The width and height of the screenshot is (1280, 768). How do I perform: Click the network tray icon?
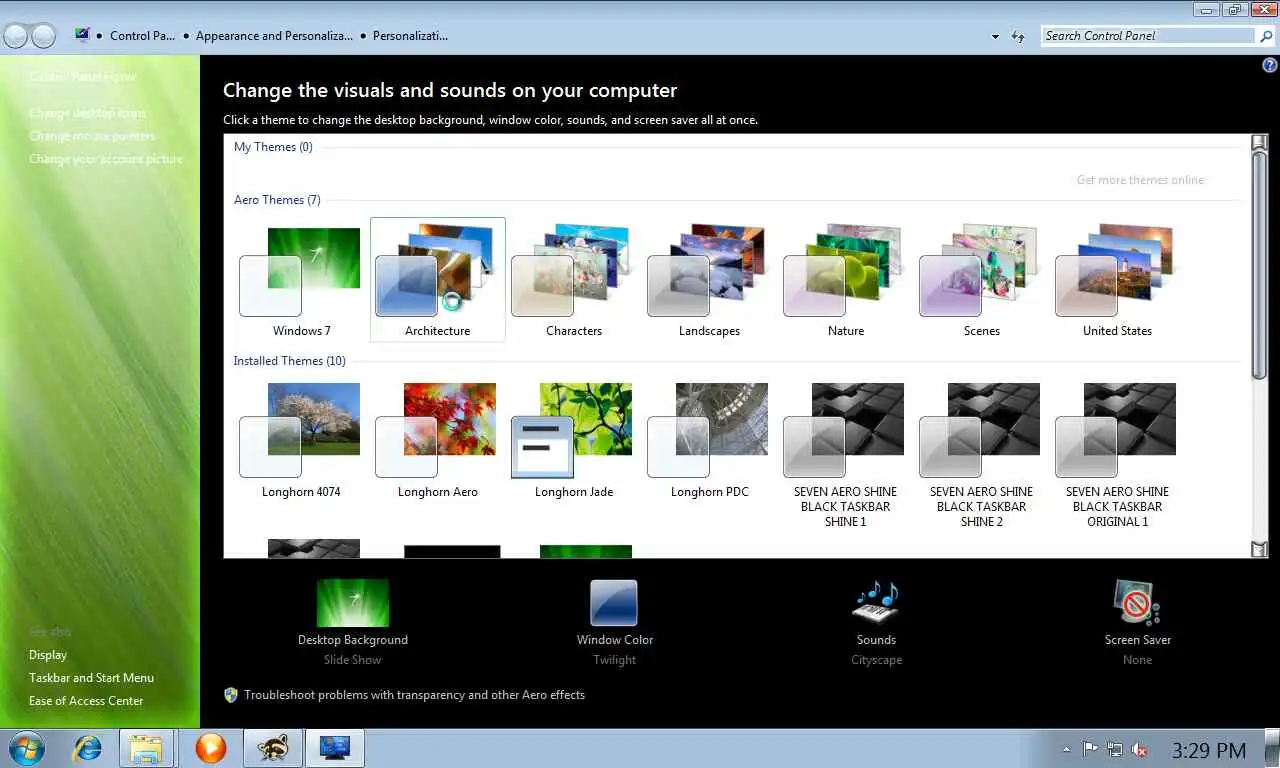pyautogui.click(x=1115, y=749)
